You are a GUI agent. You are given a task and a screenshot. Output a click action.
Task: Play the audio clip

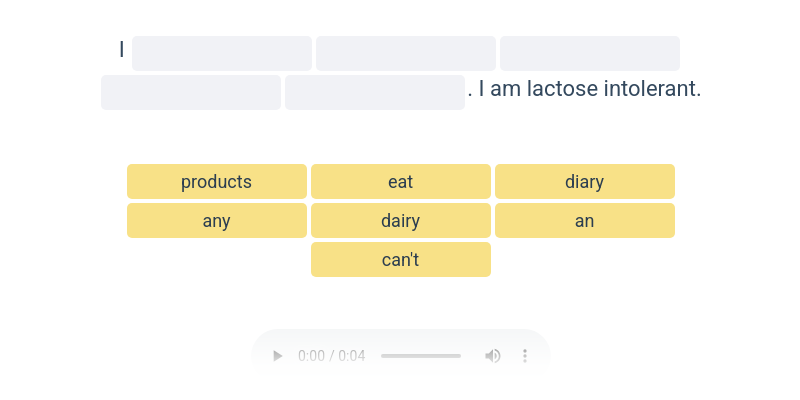pos(278,356)
